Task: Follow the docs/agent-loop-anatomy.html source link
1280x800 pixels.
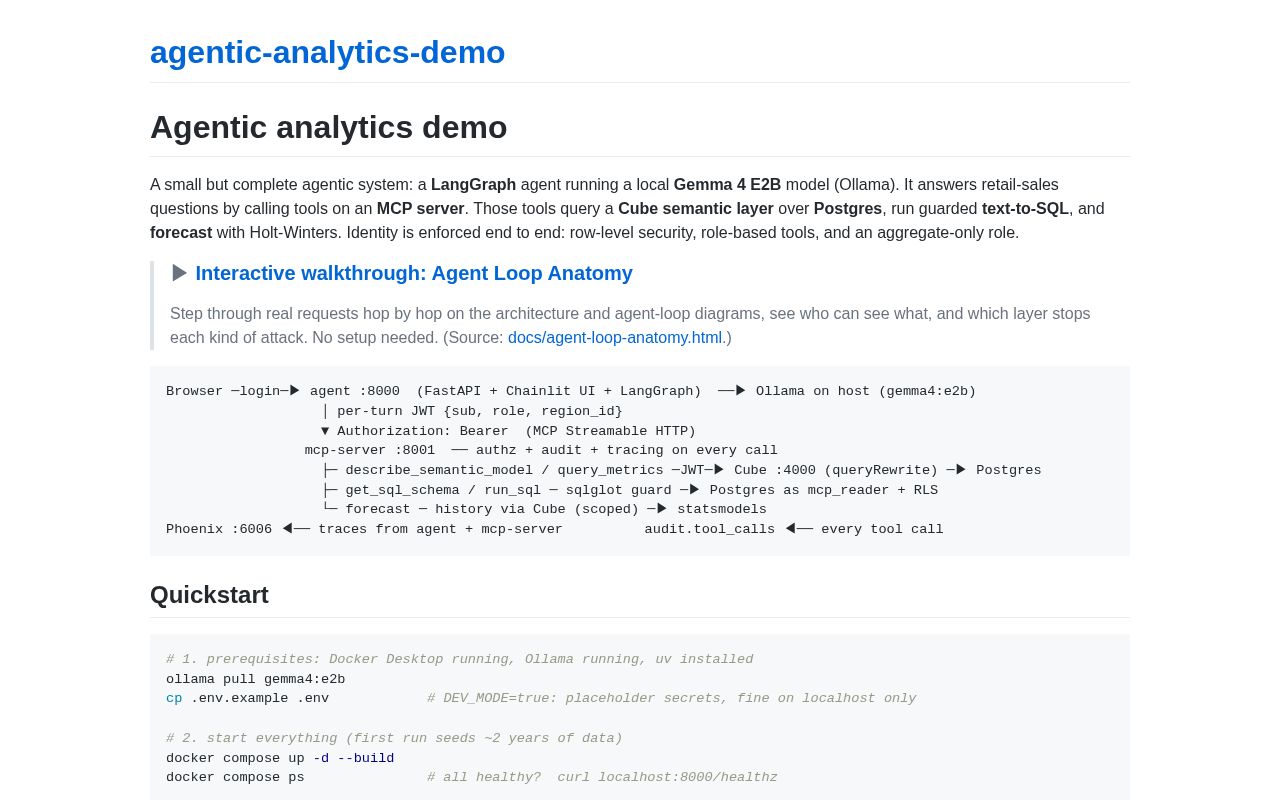Action: (x=615, y=338)
